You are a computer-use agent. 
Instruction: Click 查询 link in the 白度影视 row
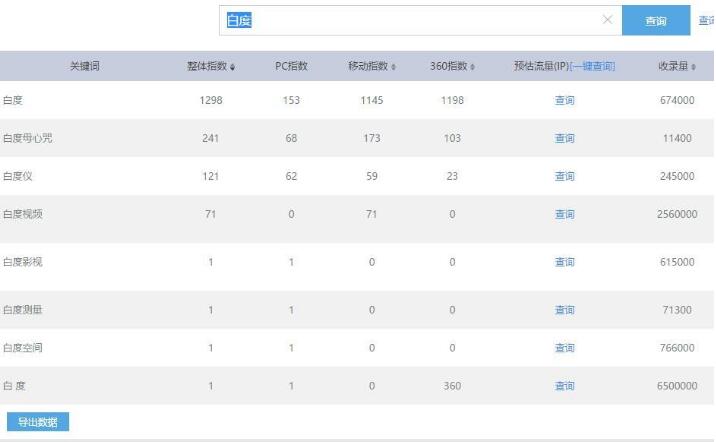pos(564,262)
